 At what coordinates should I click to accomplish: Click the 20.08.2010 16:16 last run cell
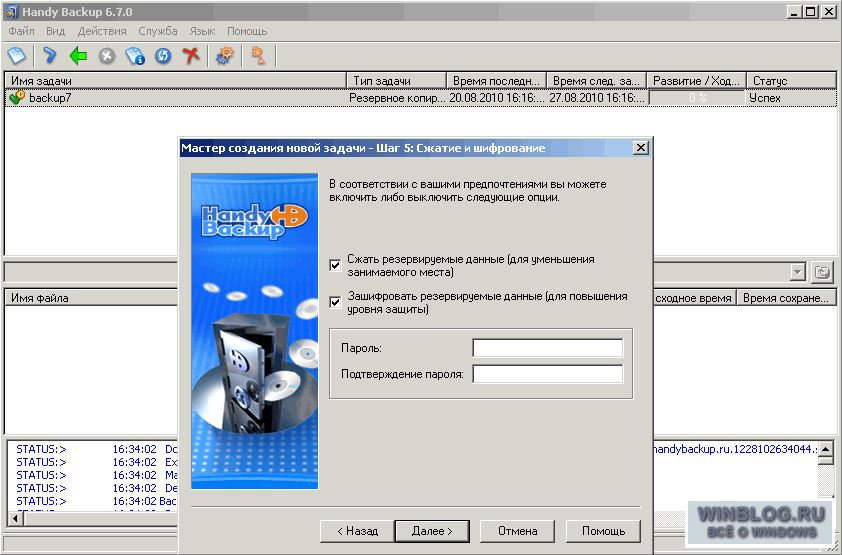pyautogui.click(x=497, y=98)
